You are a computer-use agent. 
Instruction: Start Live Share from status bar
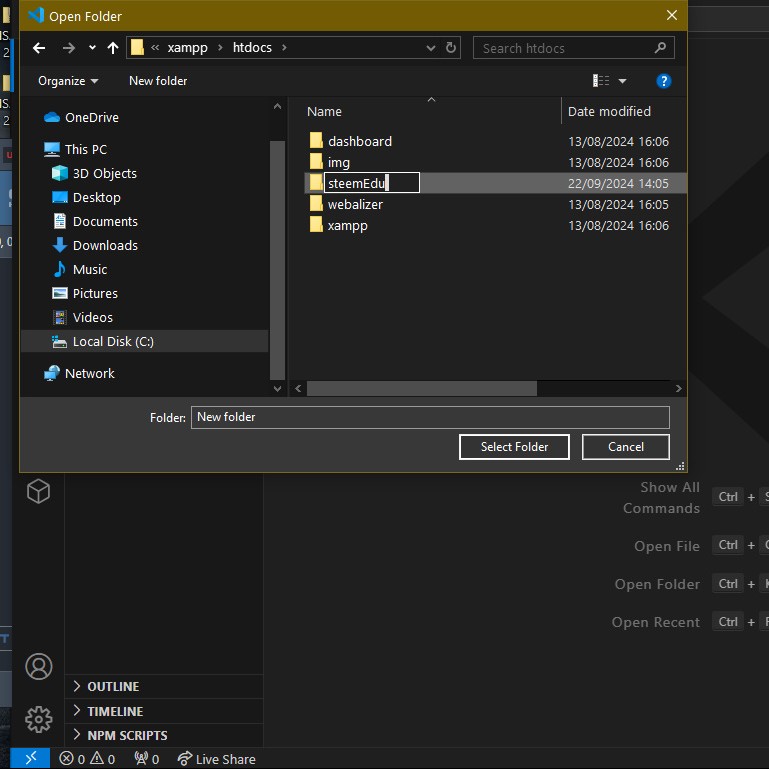coord(216,759)
